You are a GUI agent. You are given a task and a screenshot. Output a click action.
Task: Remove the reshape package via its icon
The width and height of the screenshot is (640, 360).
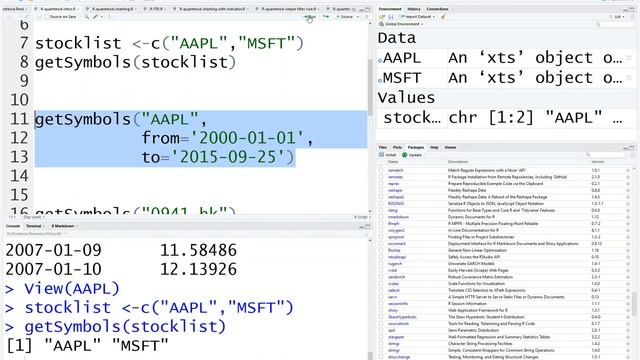[628, 190]
